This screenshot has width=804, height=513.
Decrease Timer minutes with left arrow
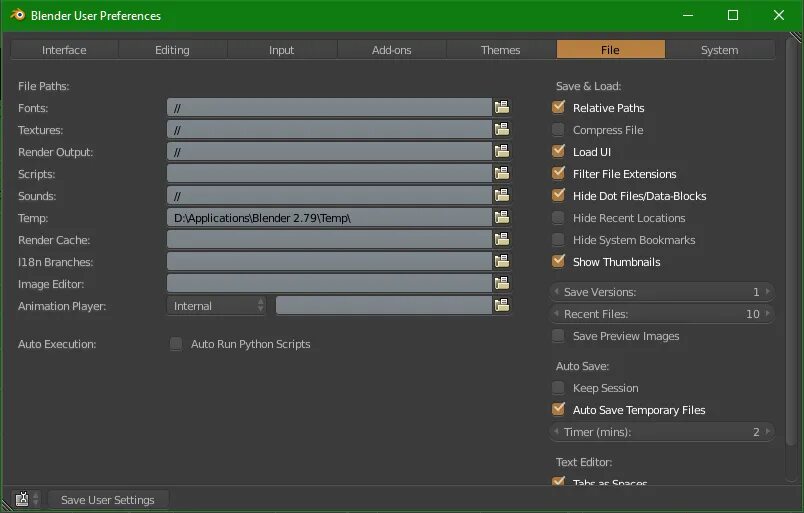point(556,431)
